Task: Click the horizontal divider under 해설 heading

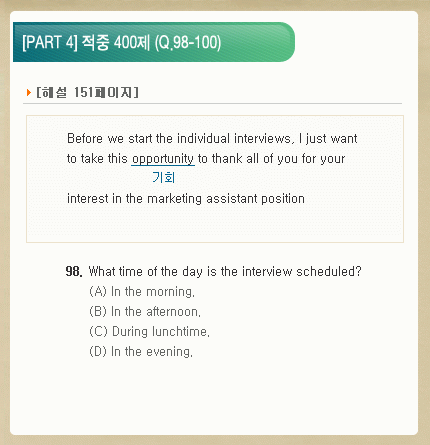Action: tap(212, 104)
